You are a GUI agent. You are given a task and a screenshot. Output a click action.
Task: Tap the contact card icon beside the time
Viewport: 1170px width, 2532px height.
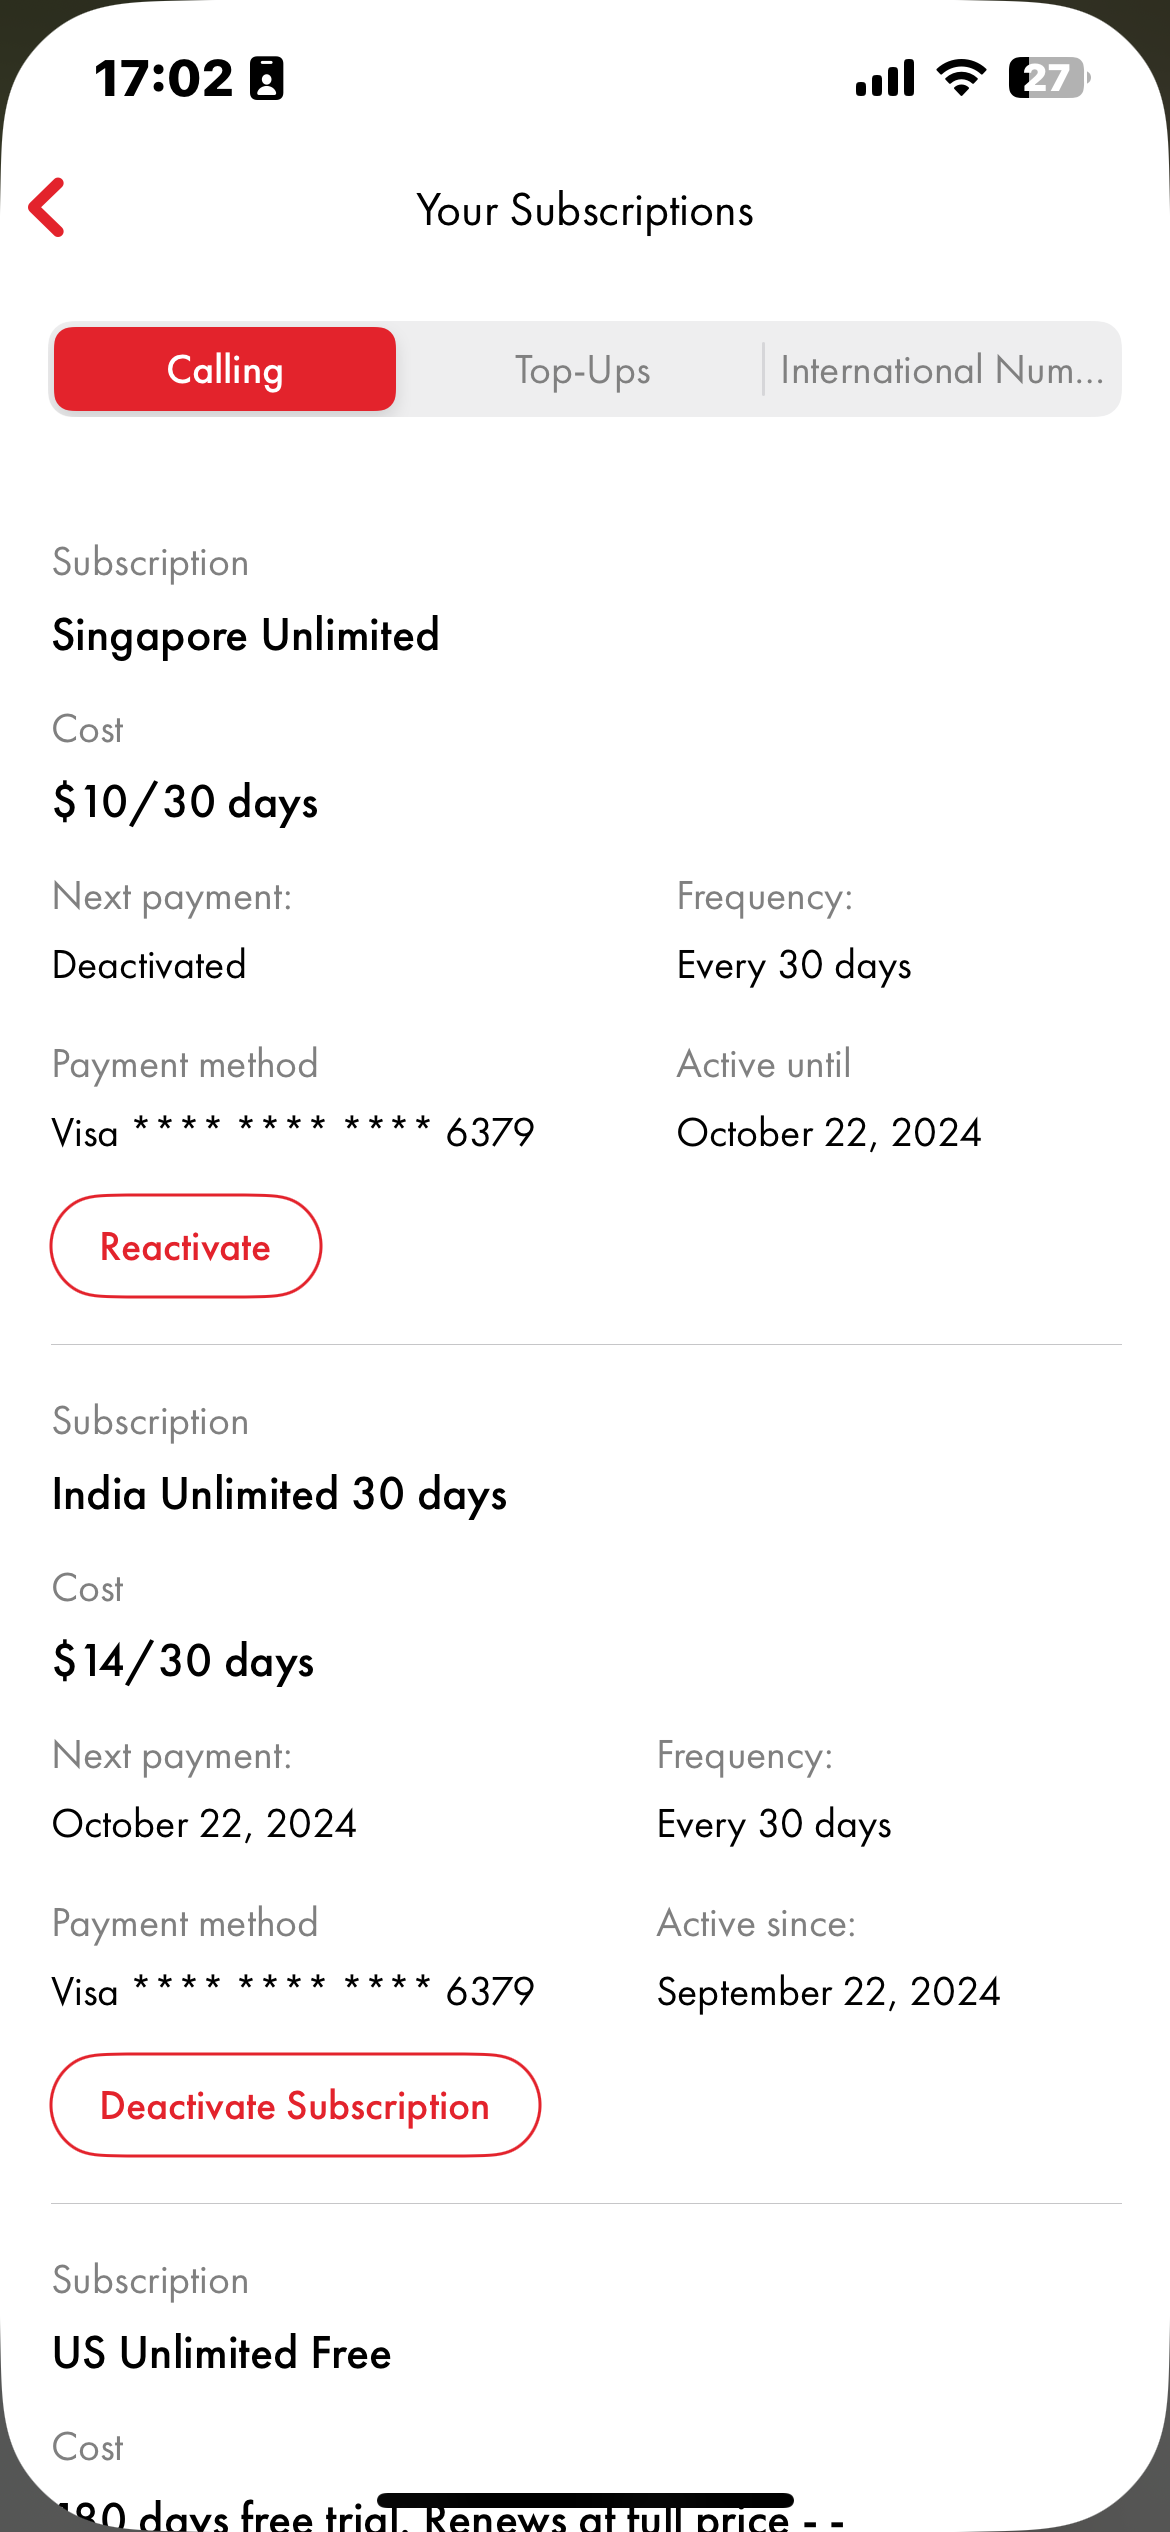coord(267,78)
